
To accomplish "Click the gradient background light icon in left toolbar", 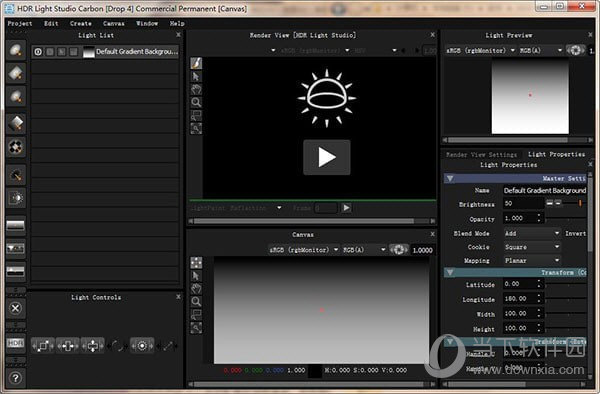I will (16, 226).
